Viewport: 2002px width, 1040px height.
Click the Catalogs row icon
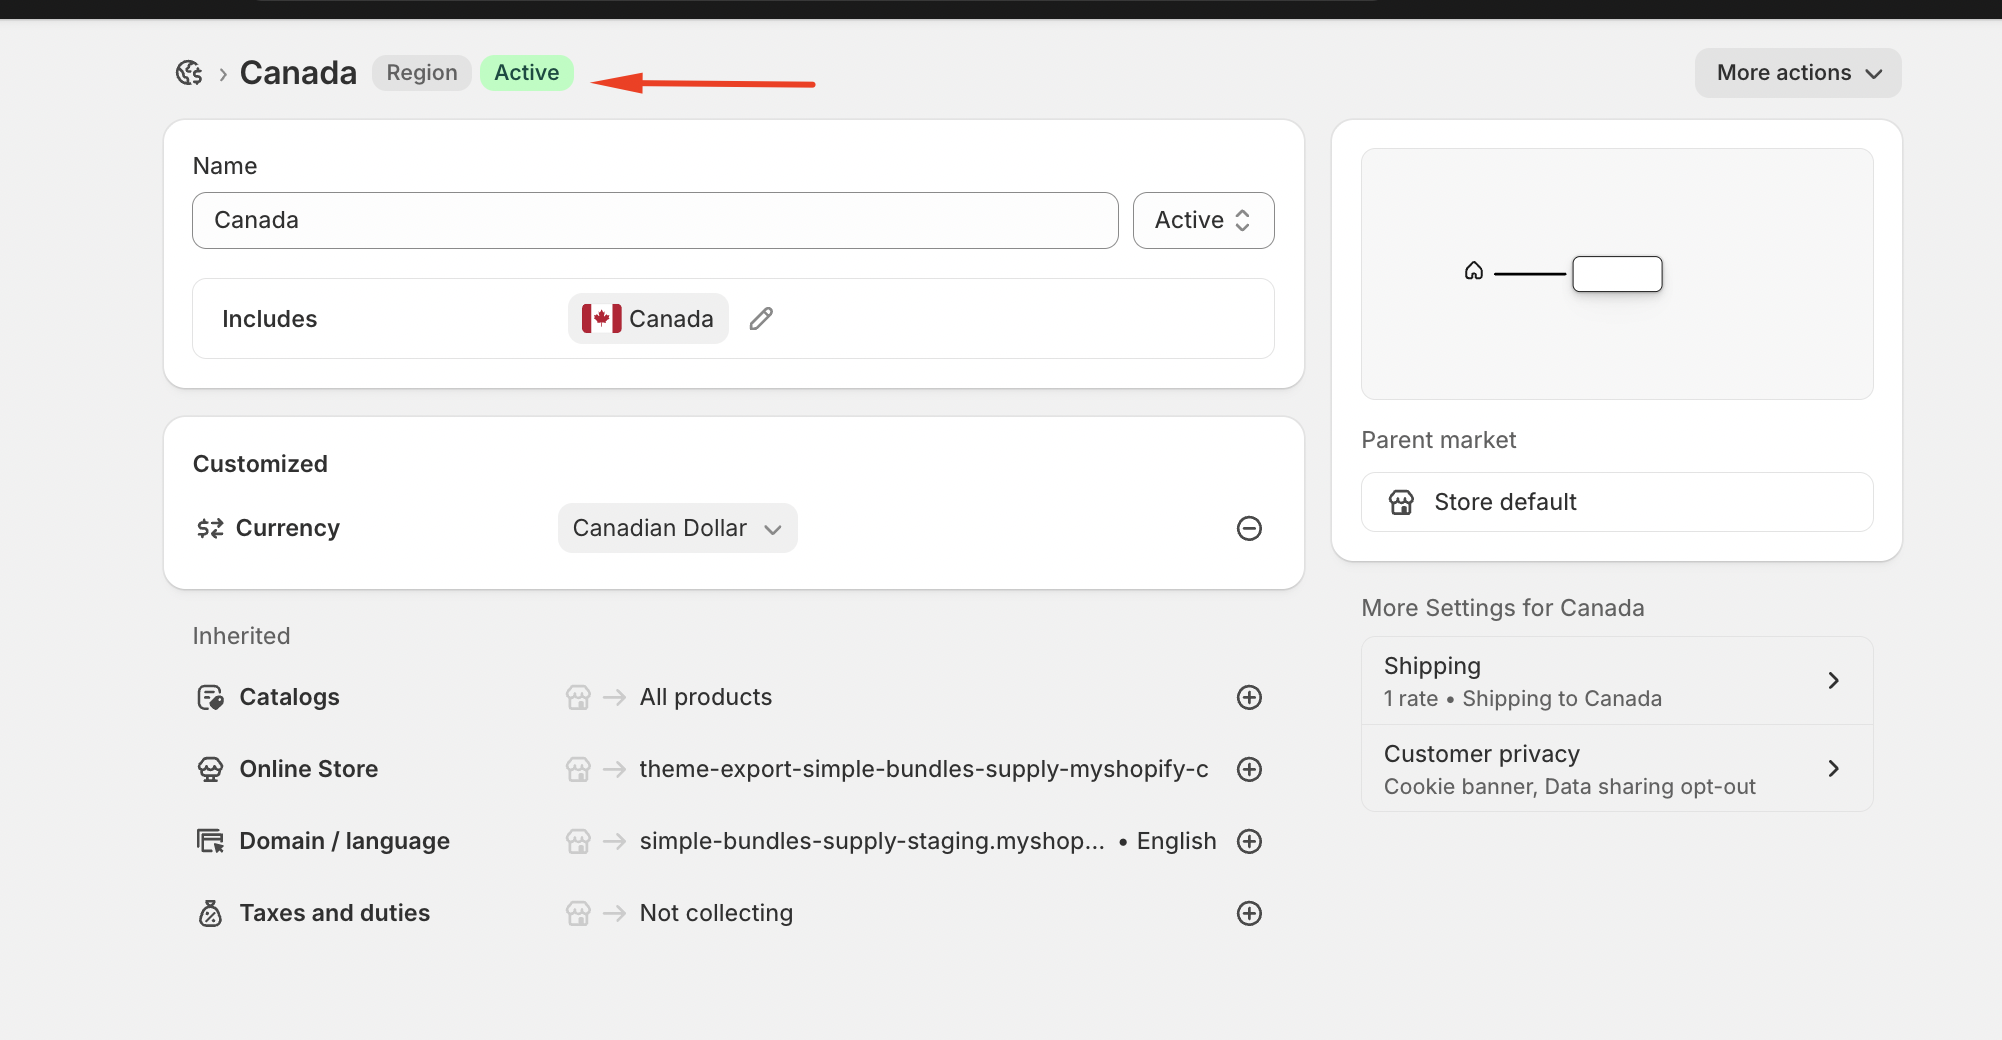point(210,697)
